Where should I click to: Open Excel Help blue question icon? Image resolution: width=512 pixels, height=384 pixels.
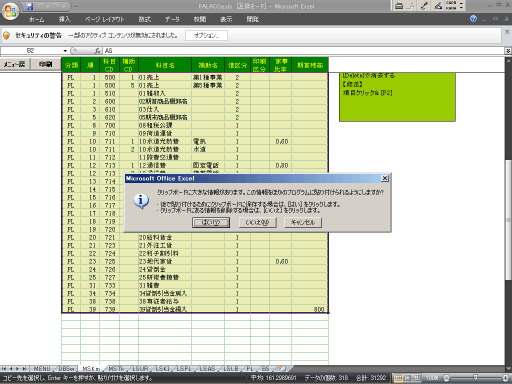473,19
